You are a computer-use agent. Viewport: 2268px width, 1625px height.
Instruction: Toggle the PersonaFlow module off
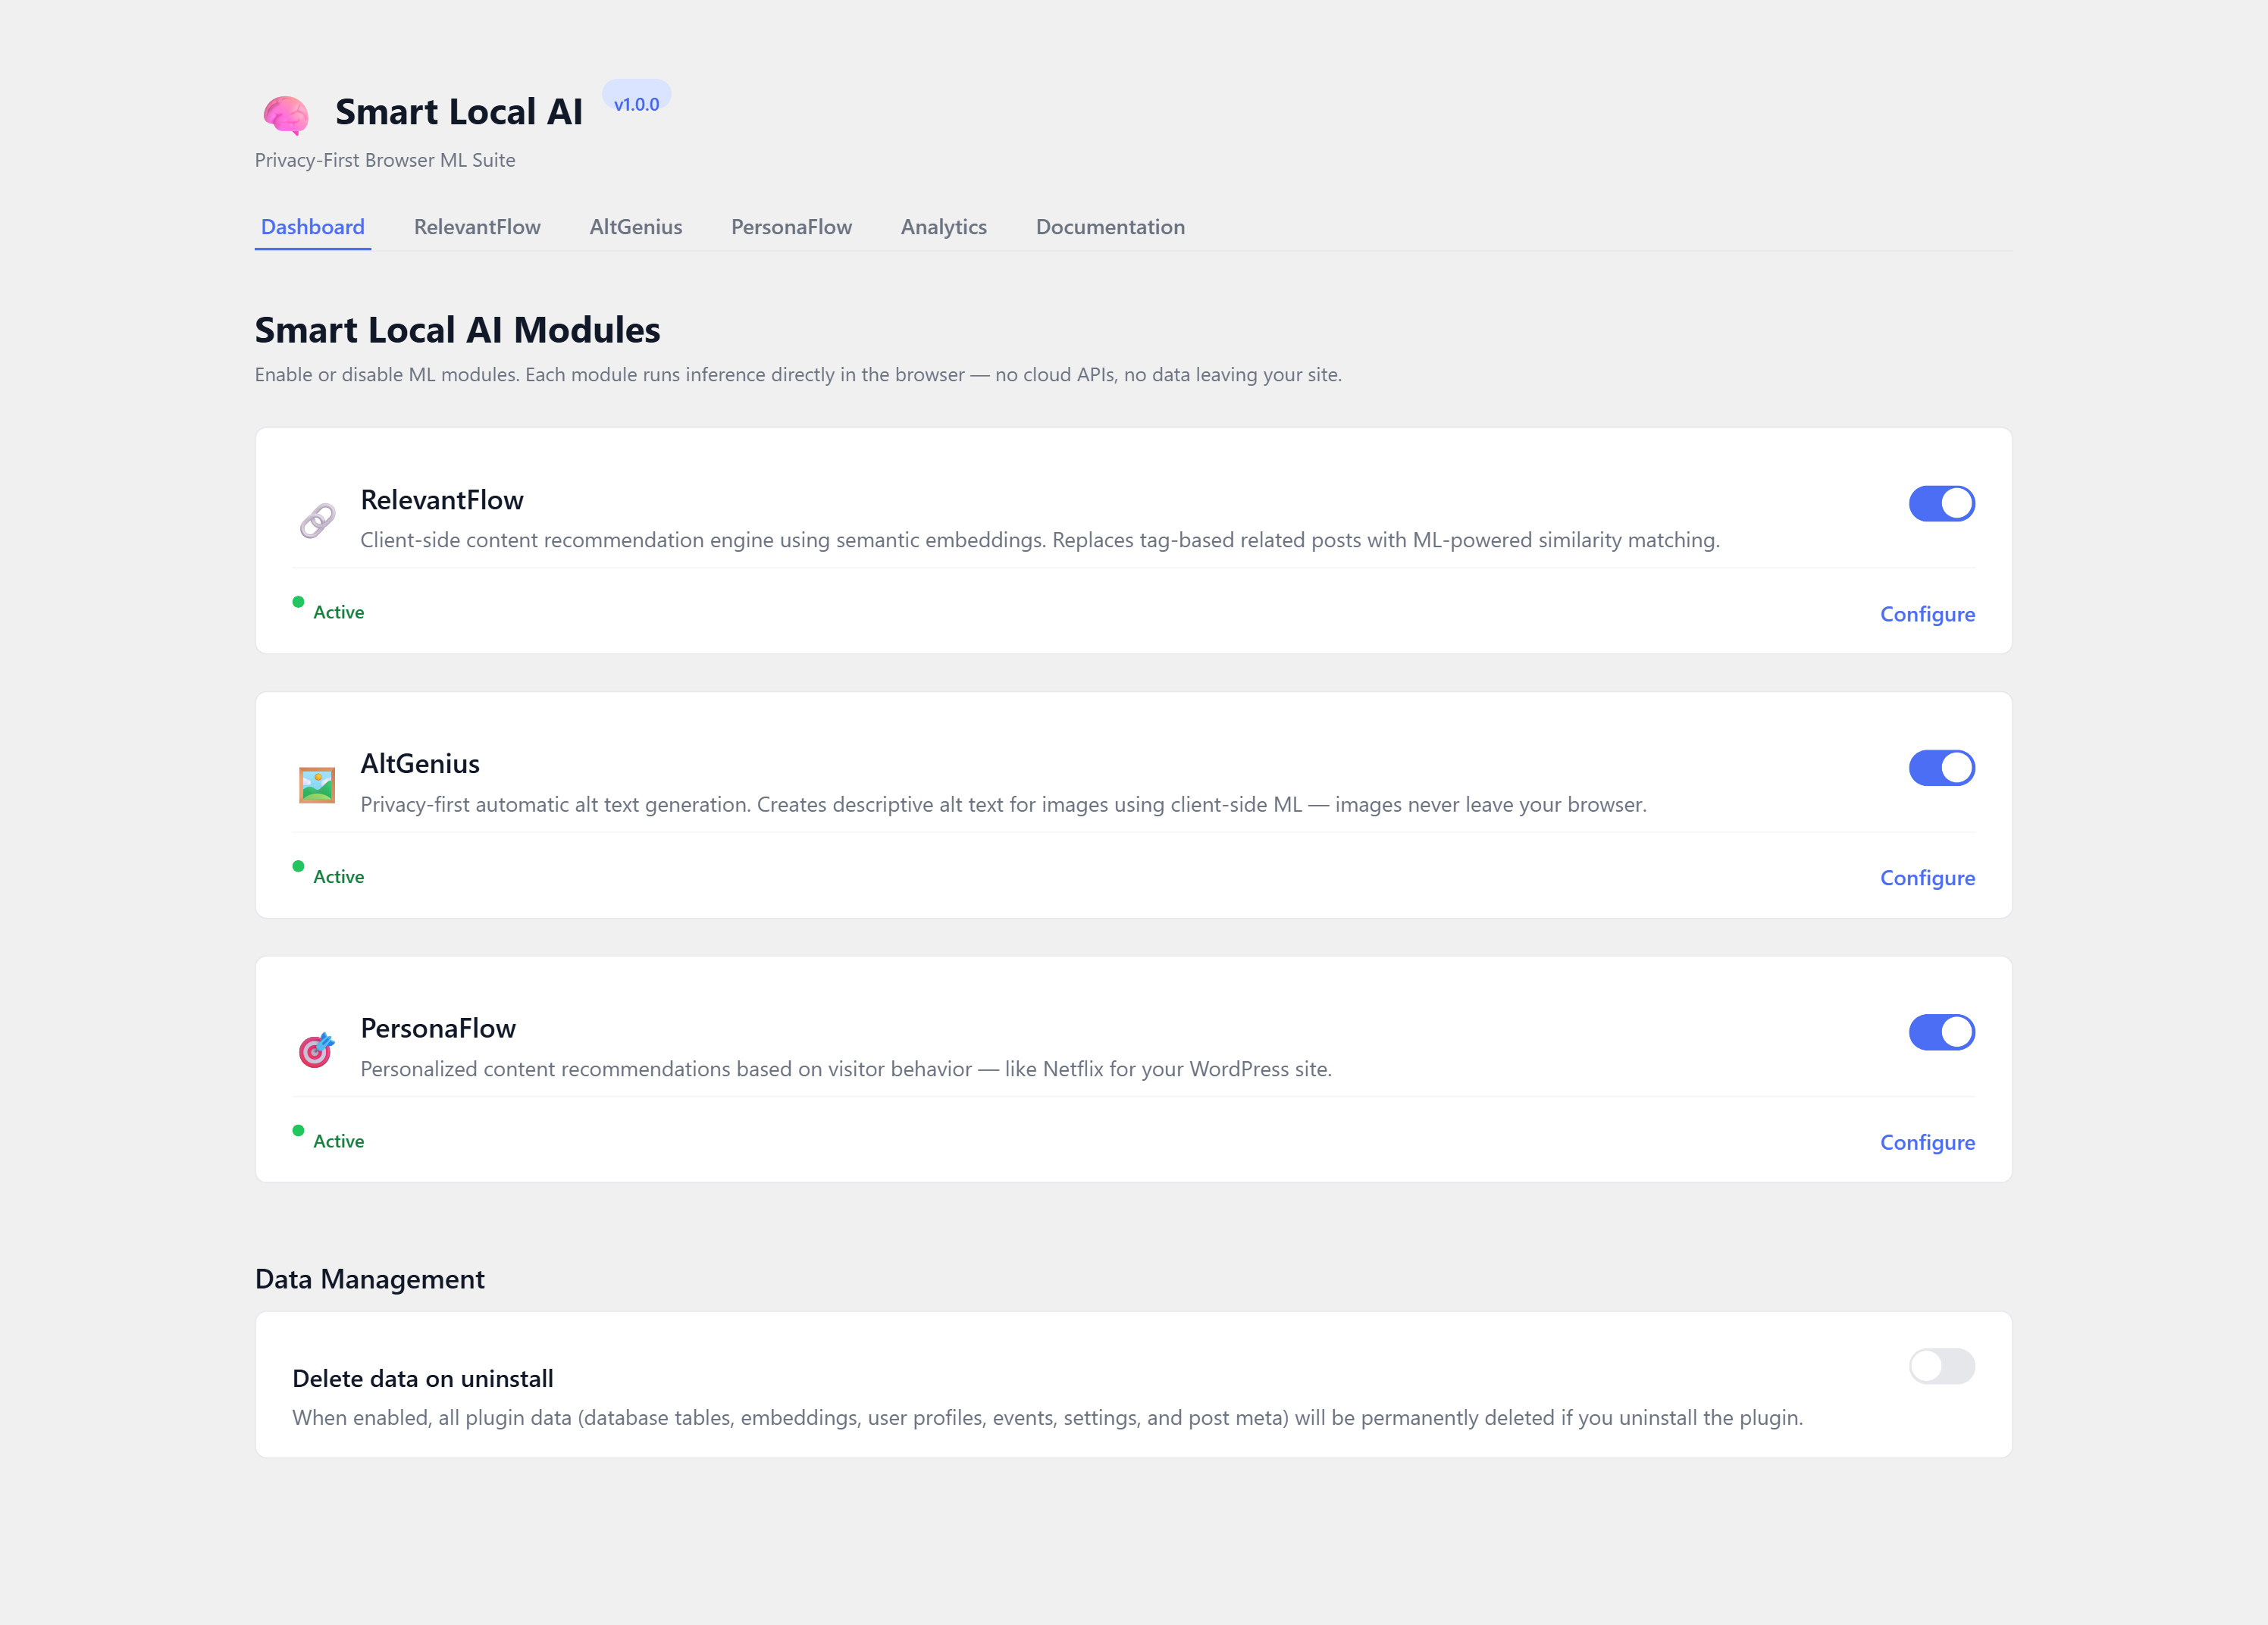click(x=1941, y=1032)
